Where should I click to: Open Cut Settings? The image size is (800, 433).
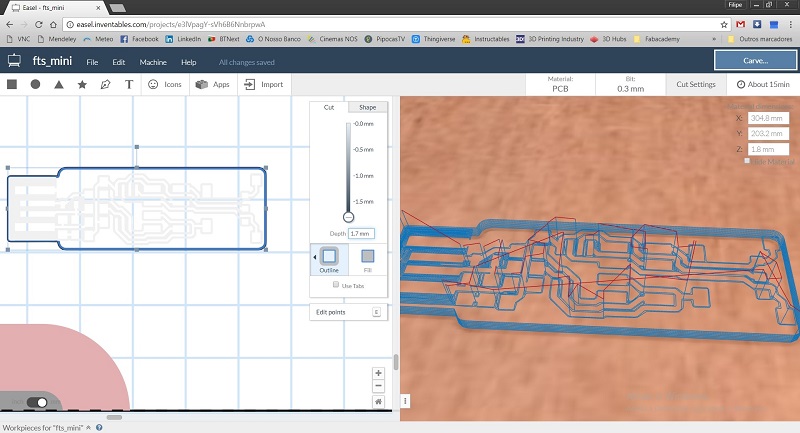click(696, 84)
